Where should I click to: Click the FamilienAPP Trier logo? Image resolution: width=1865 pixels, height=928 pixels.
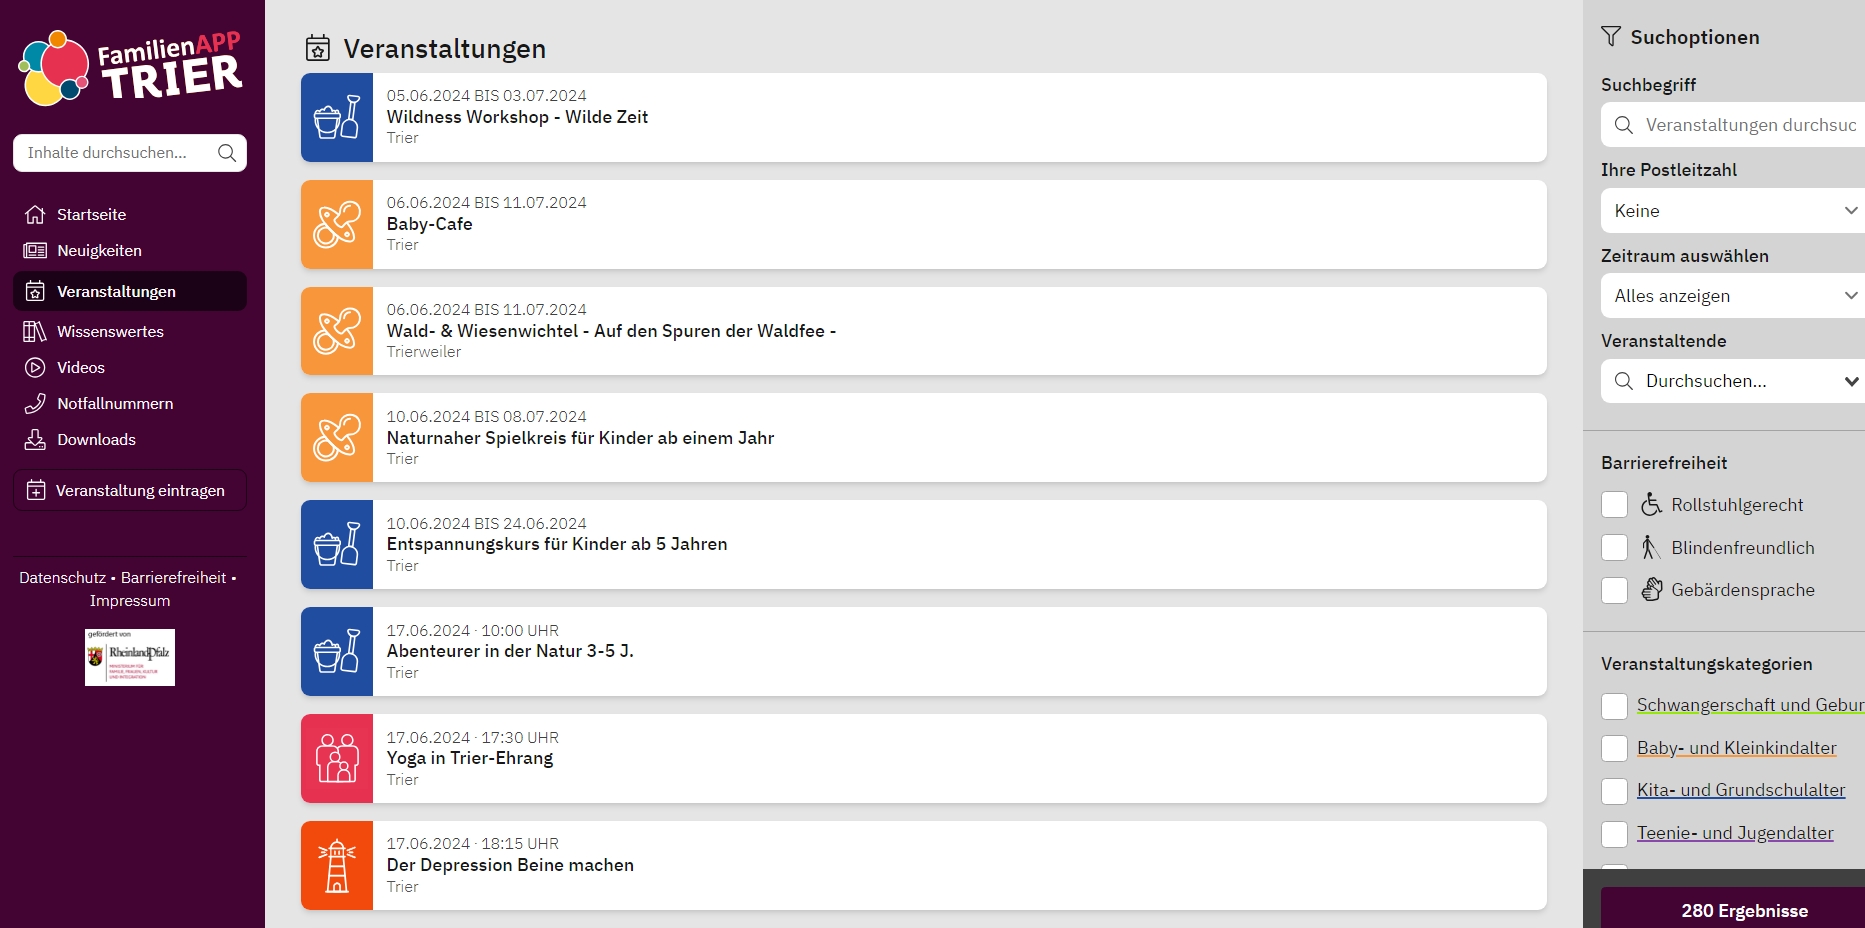click(x=130, y=68)
